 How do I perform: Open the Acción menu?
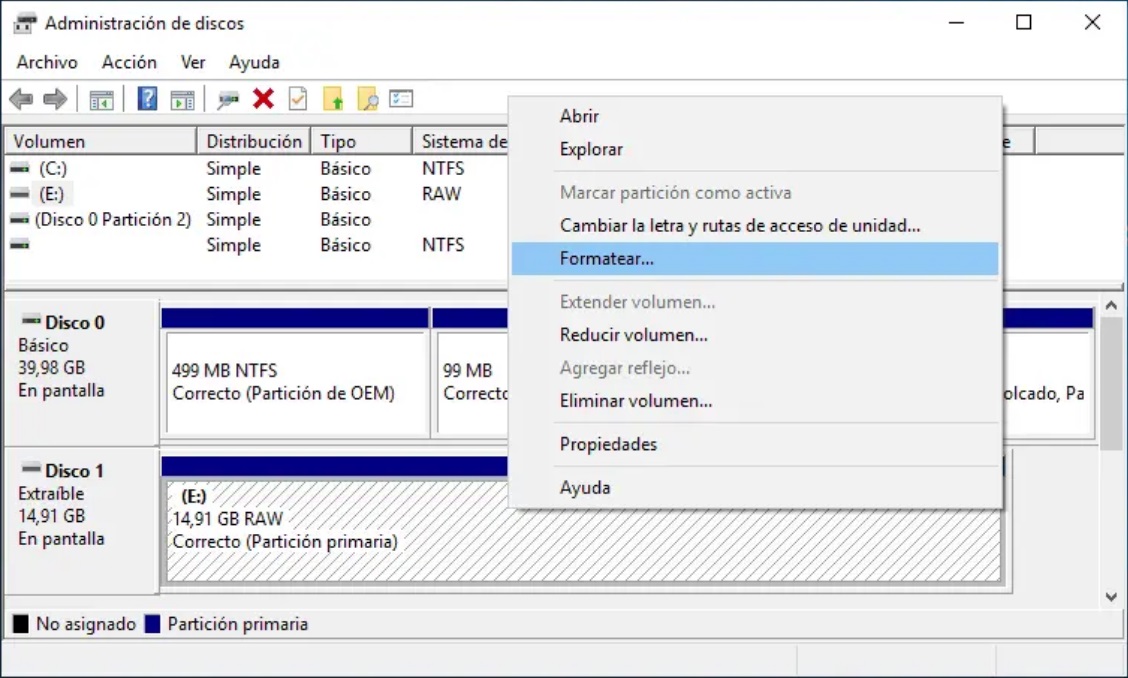click(x=129, y=62)
